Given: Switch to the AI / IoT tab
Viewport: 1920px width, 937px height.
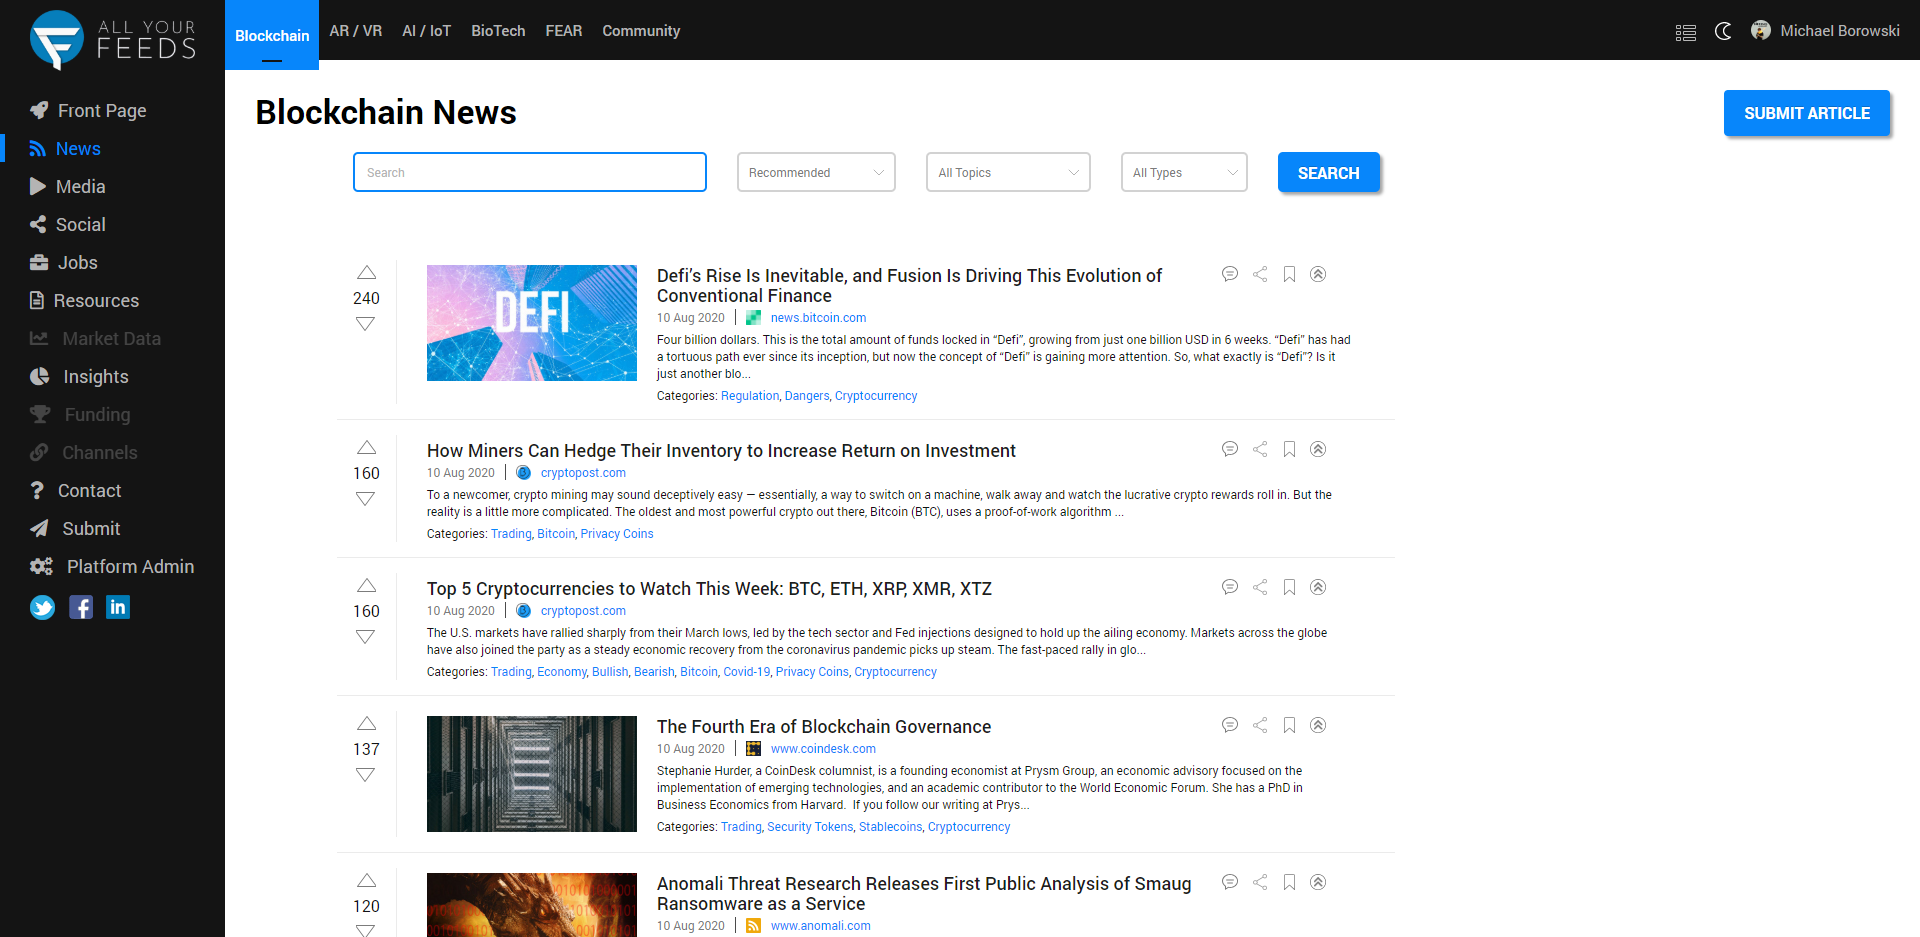Looking at the screenshot, I should pos(427,31).
